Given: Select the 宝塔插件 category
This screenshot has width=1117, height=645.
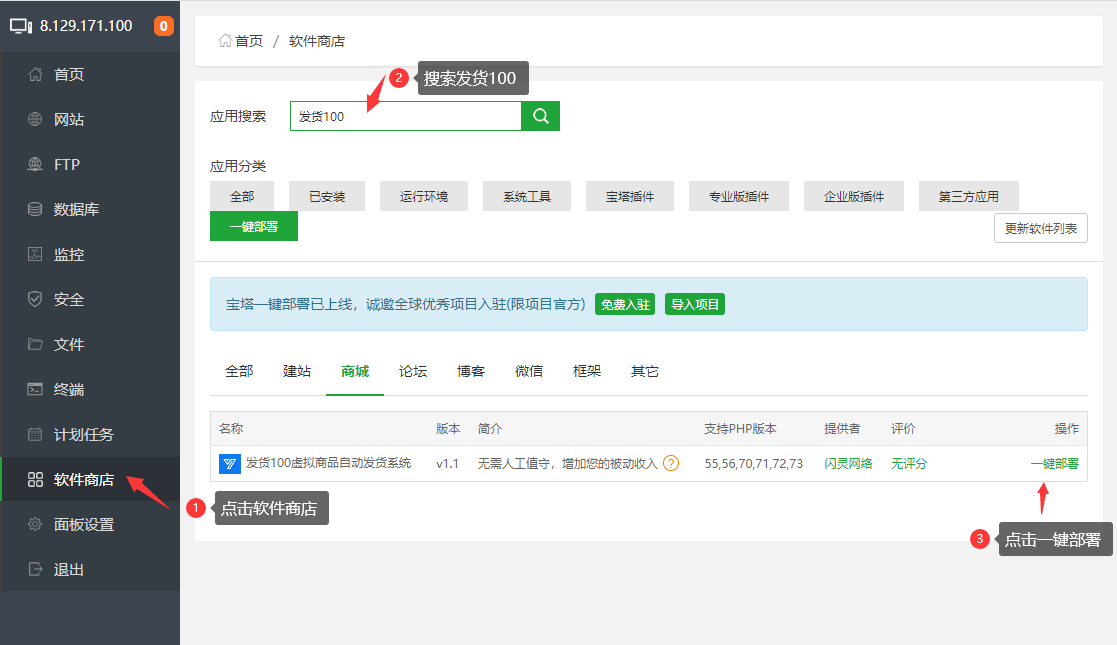Looking at the screenshot, I should tap(630, 196).
